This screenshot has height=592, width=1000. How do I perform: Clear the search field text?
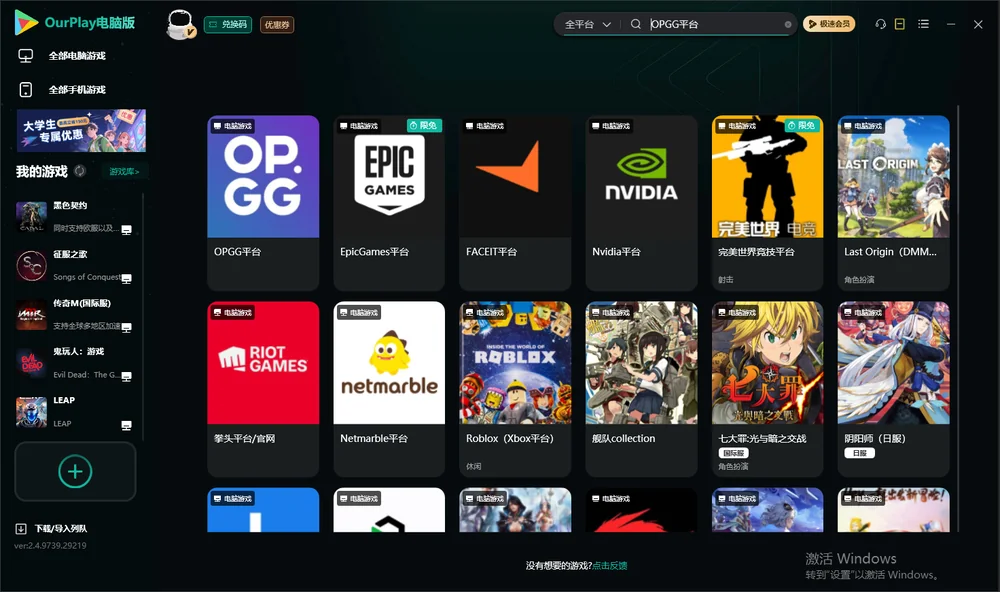(x=788, y=25)
